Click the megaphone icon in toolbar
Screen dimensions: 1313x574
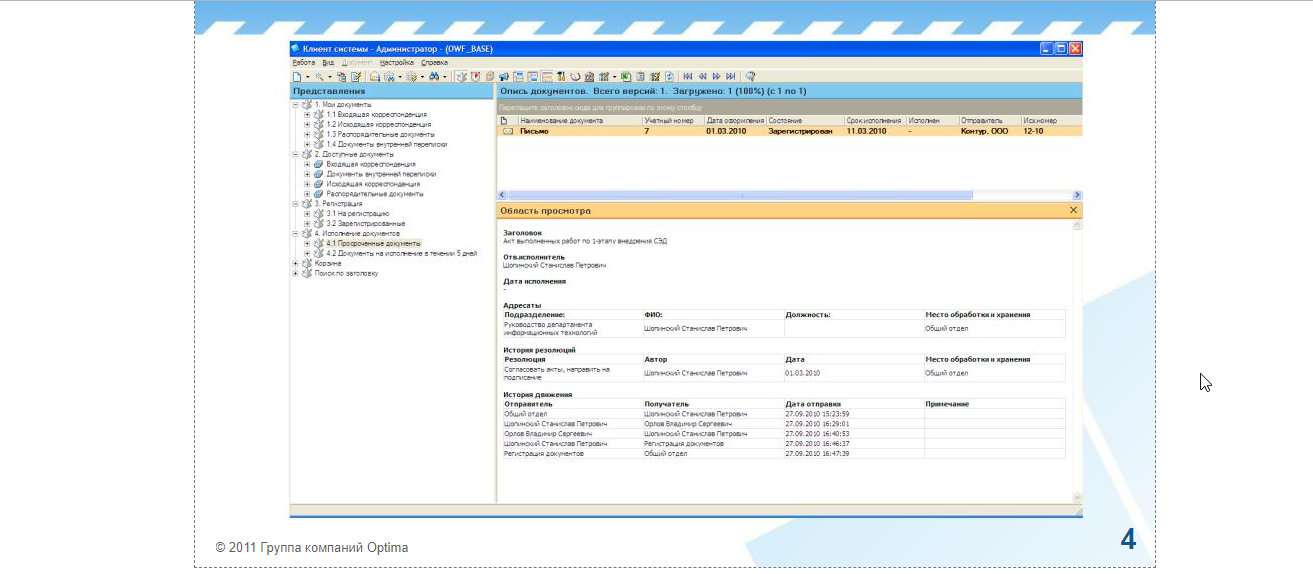coord(504,76)
